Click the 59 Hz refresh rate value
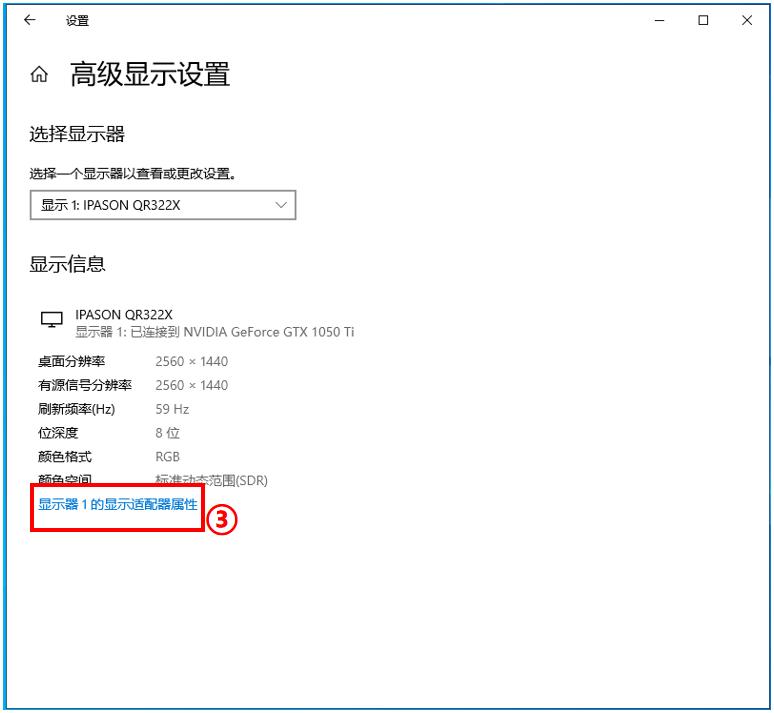 coord(172,409)
